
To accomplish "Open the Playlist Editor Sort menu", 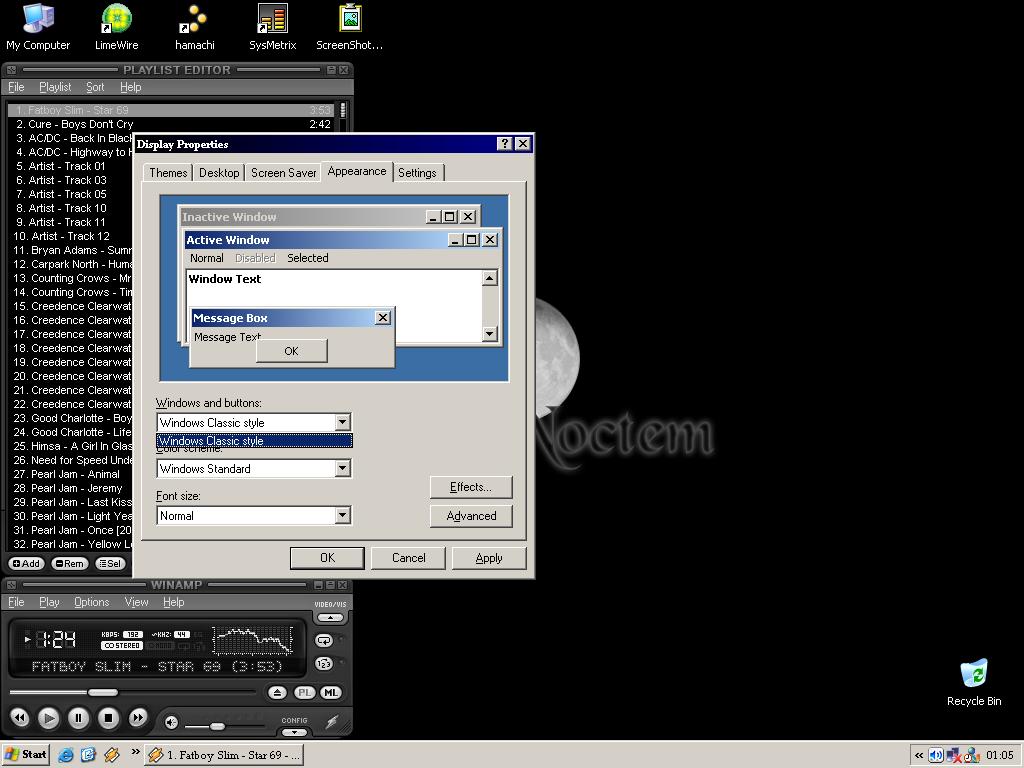I will click(x=95, y=87).
